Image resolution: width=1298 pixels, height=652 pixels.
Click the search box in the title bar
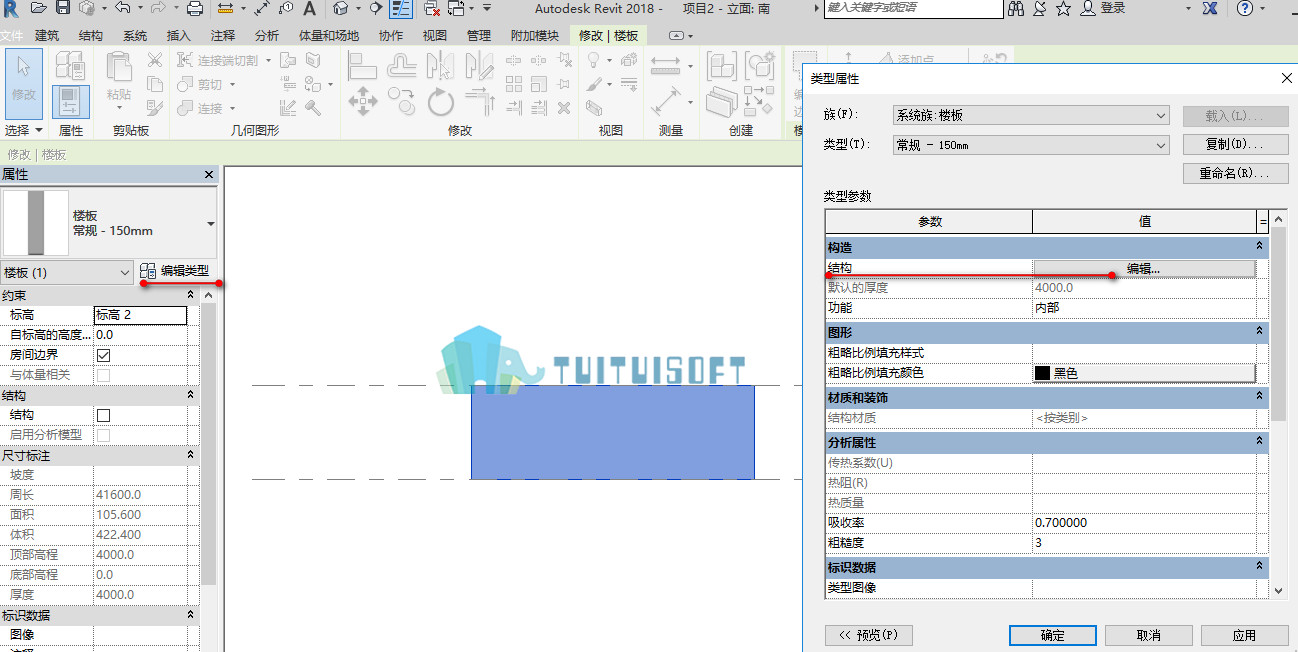coord(913,8)
